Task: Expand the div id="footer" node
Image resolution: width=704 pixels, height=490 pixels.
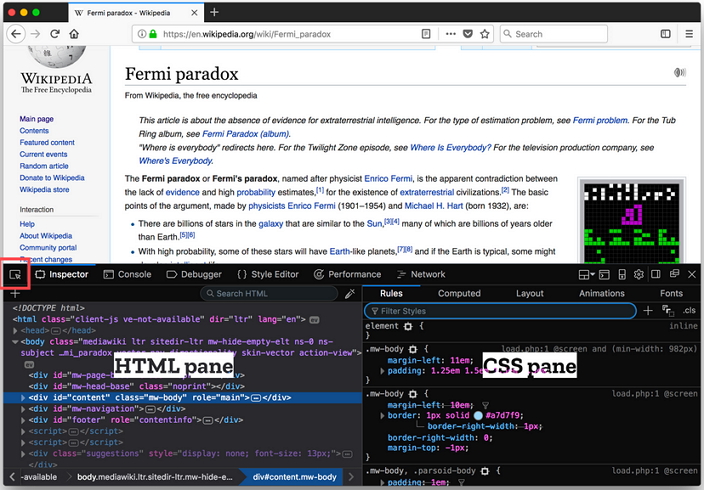Action: click(23, 420)
